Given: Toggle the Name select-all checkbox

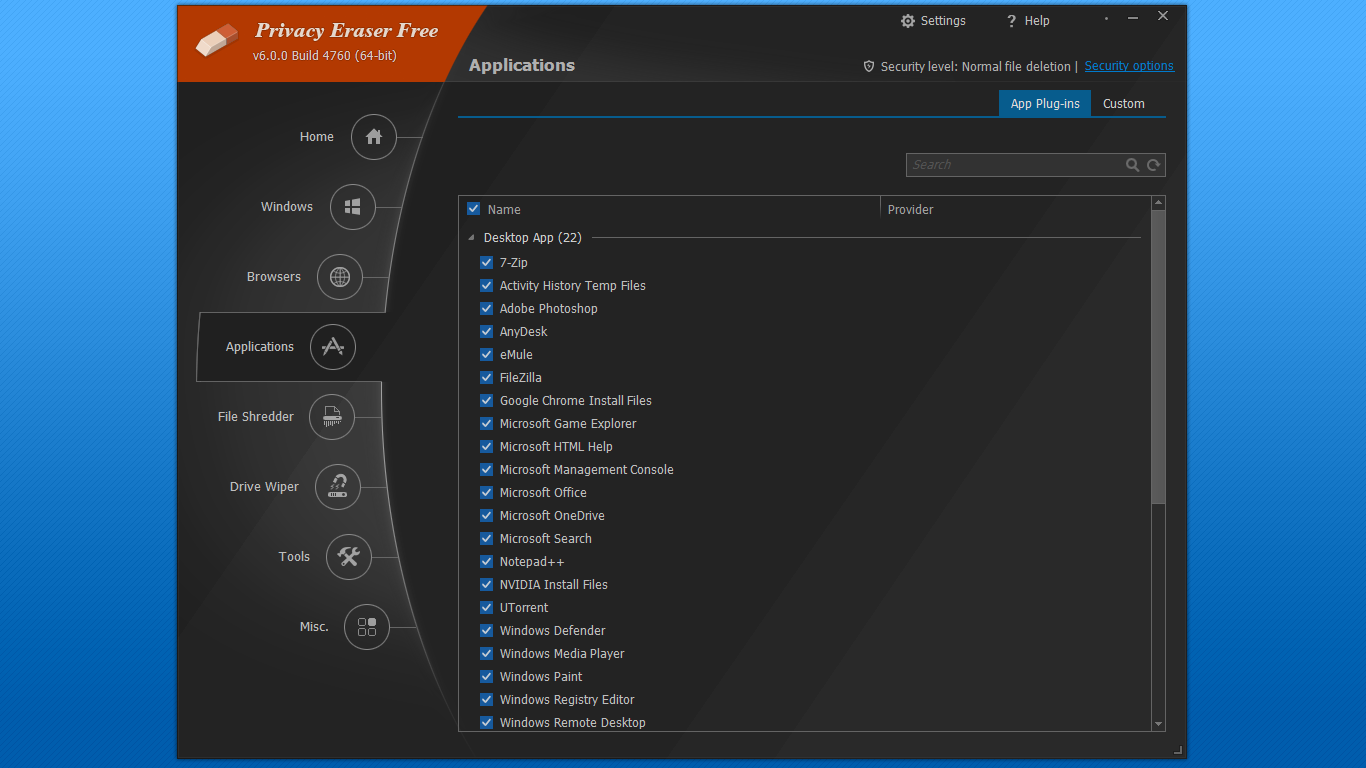Looking at the screenshot, I should pyautogui.click(x=473, y=209).
